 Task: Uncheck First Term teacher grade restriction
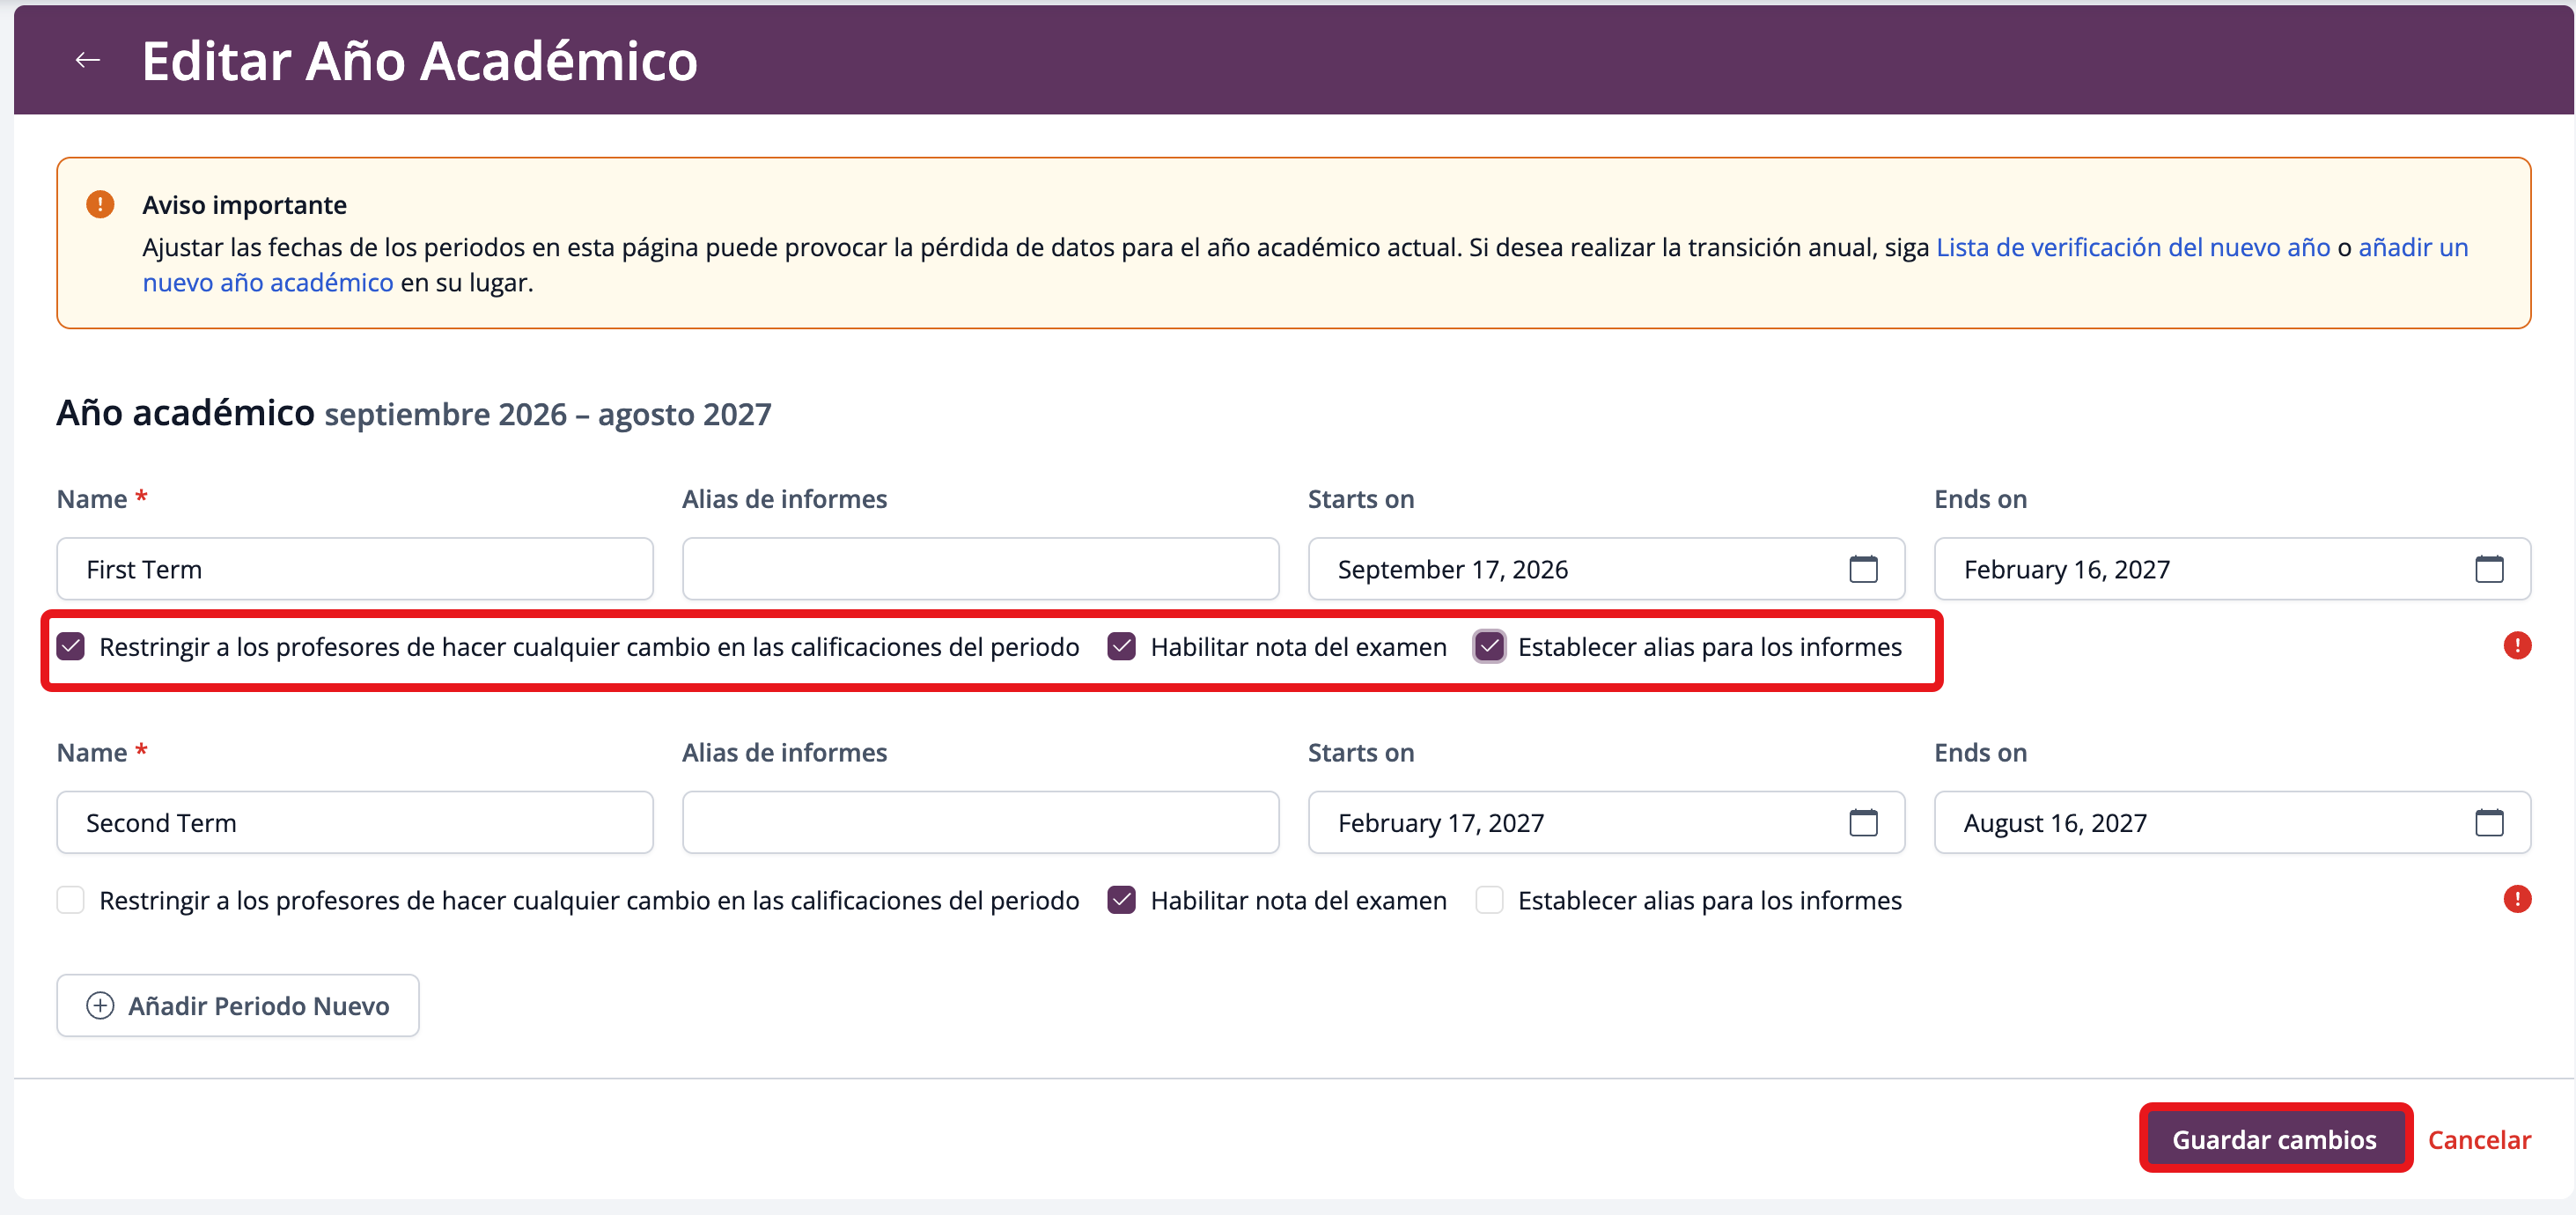[71, 647]
